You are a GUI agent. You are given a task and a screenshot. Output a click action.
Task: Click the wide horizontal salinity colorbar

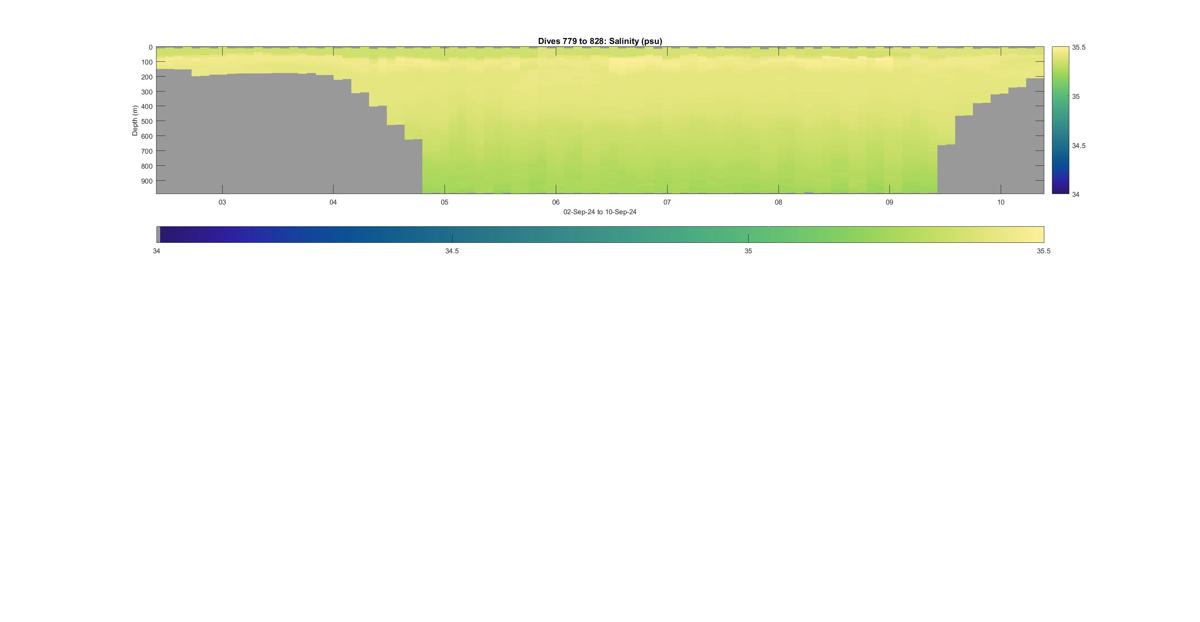[x=600, y=234]
